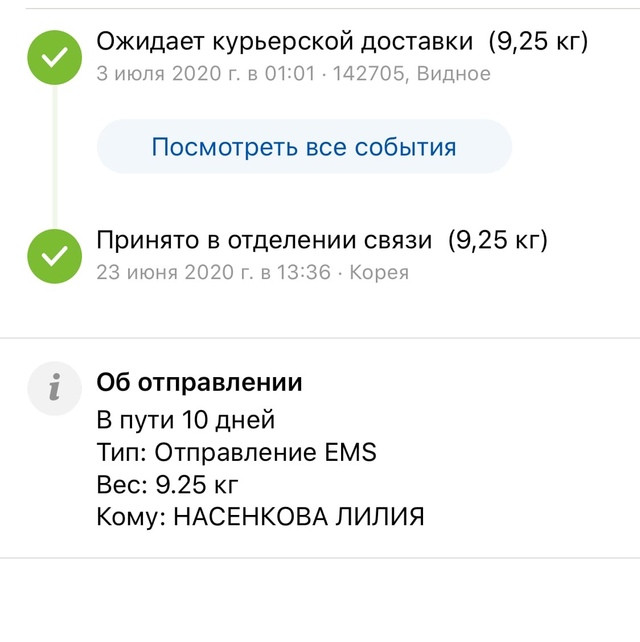The image size is (640, 642).
Task: Select the 'Вес: 9.25 кг' line
Action: click(x=167, y=485)
